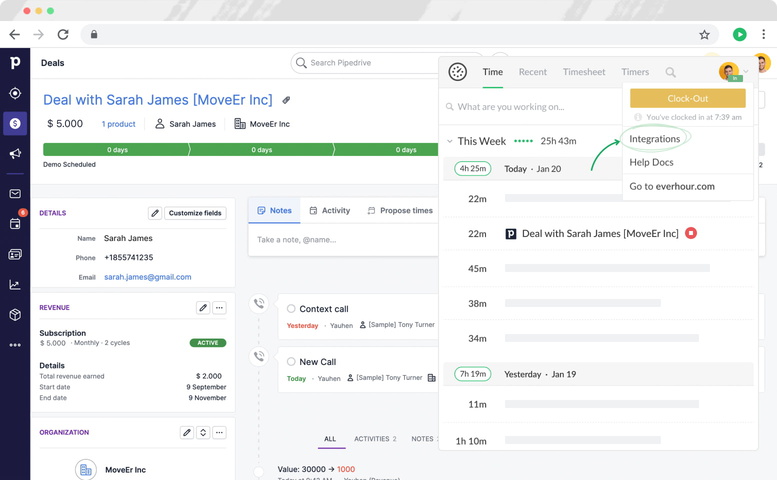Click Take a note text area
This screenshot has height=480, width=777.
coord(343,240)
